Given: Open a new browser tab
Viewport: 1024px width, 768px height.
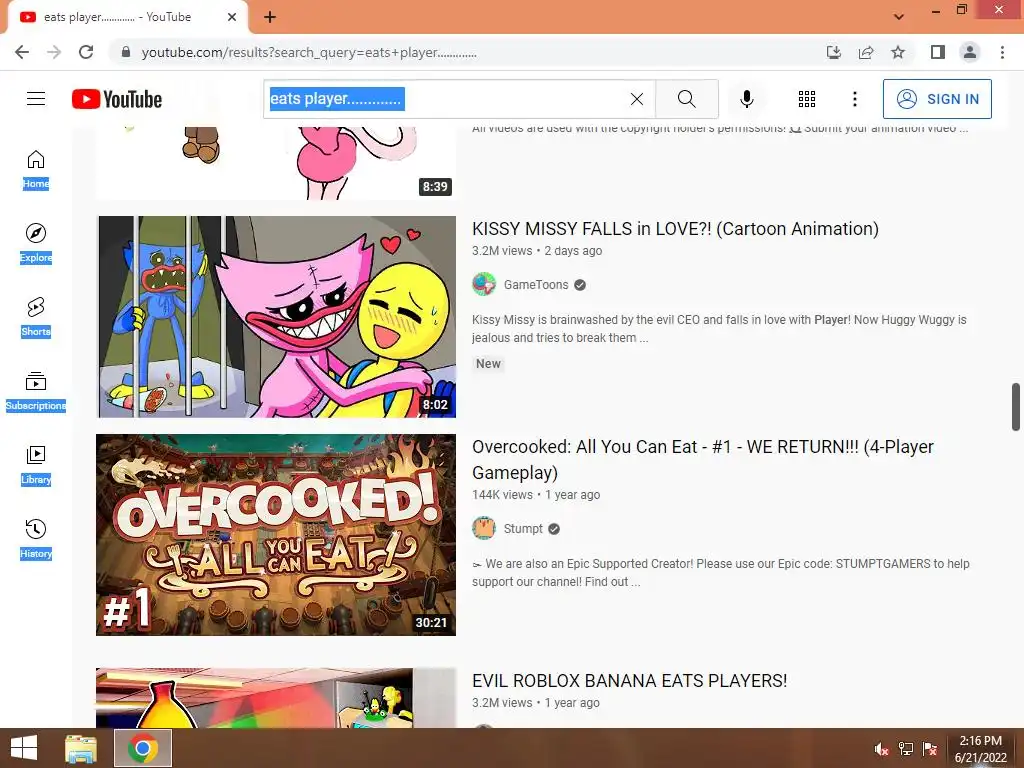Looking at the screenshot, I should click(x=270, y=17).
